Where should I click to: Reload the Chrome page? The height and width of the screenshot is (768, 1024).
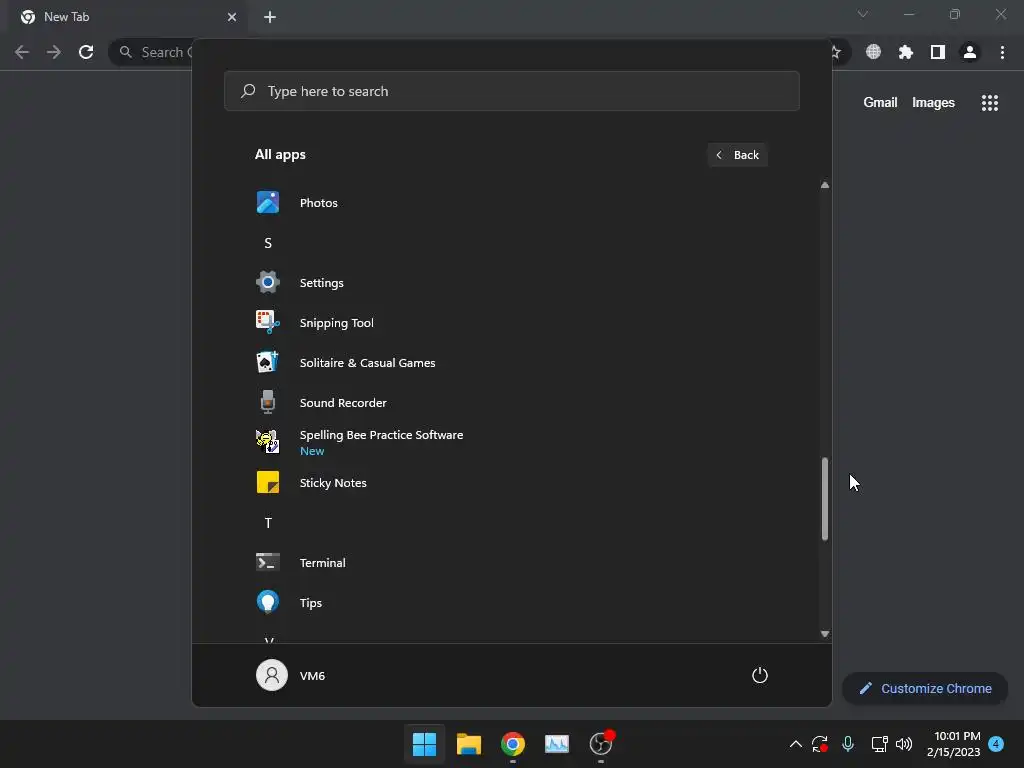coord(86,52)
